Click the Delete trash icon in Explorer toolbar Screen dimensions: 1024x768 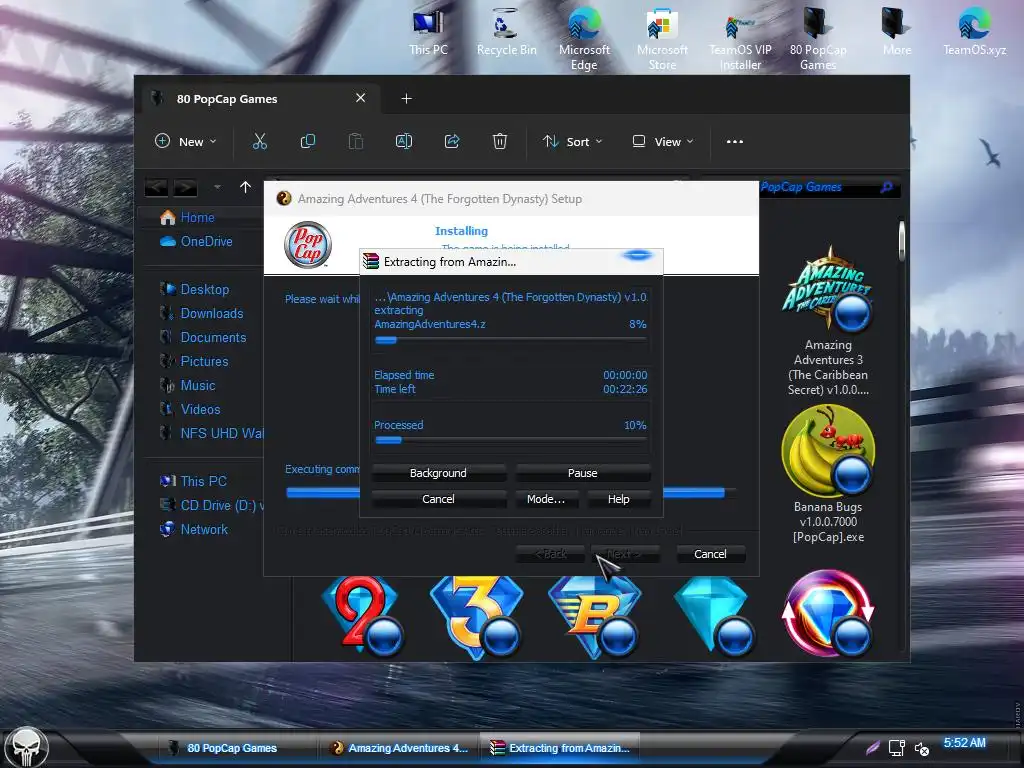[x=500, y=141]
